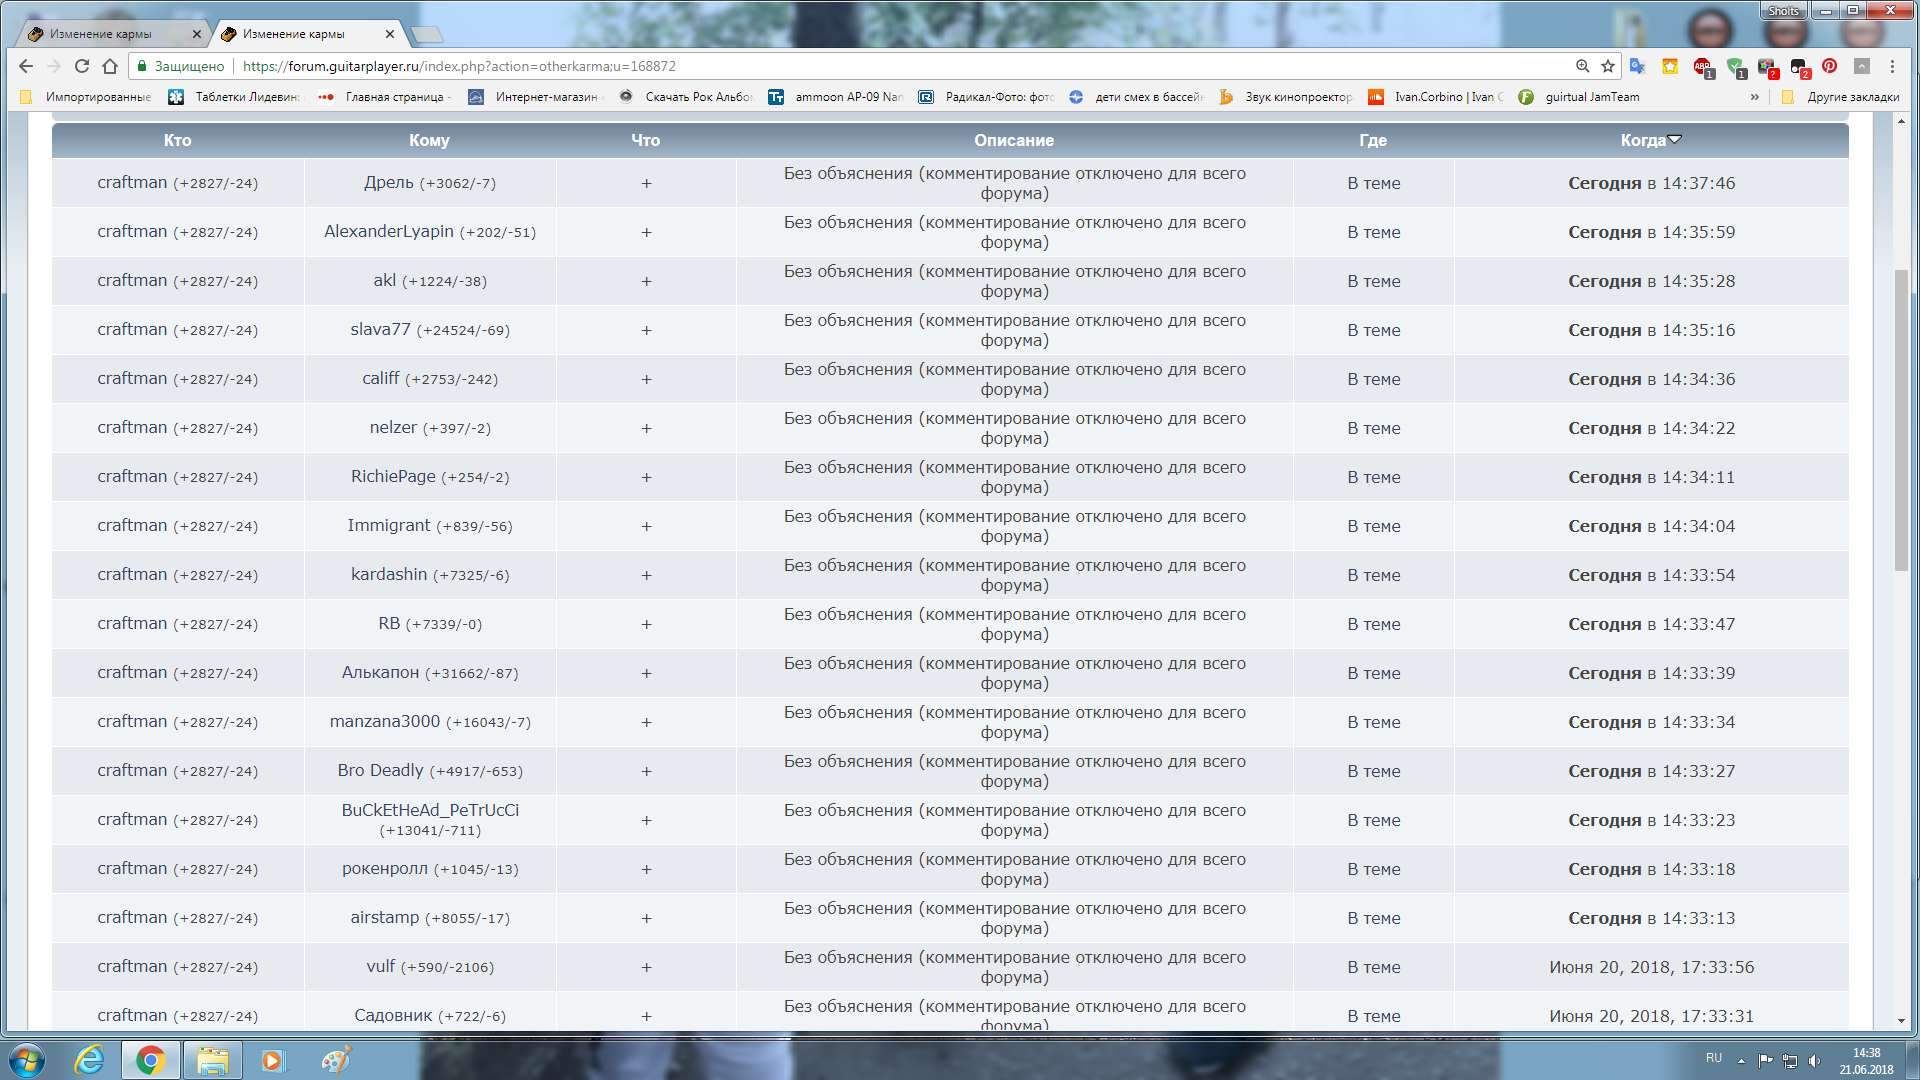Show hidden tray icons arrow

(x=1741, y=1060)
